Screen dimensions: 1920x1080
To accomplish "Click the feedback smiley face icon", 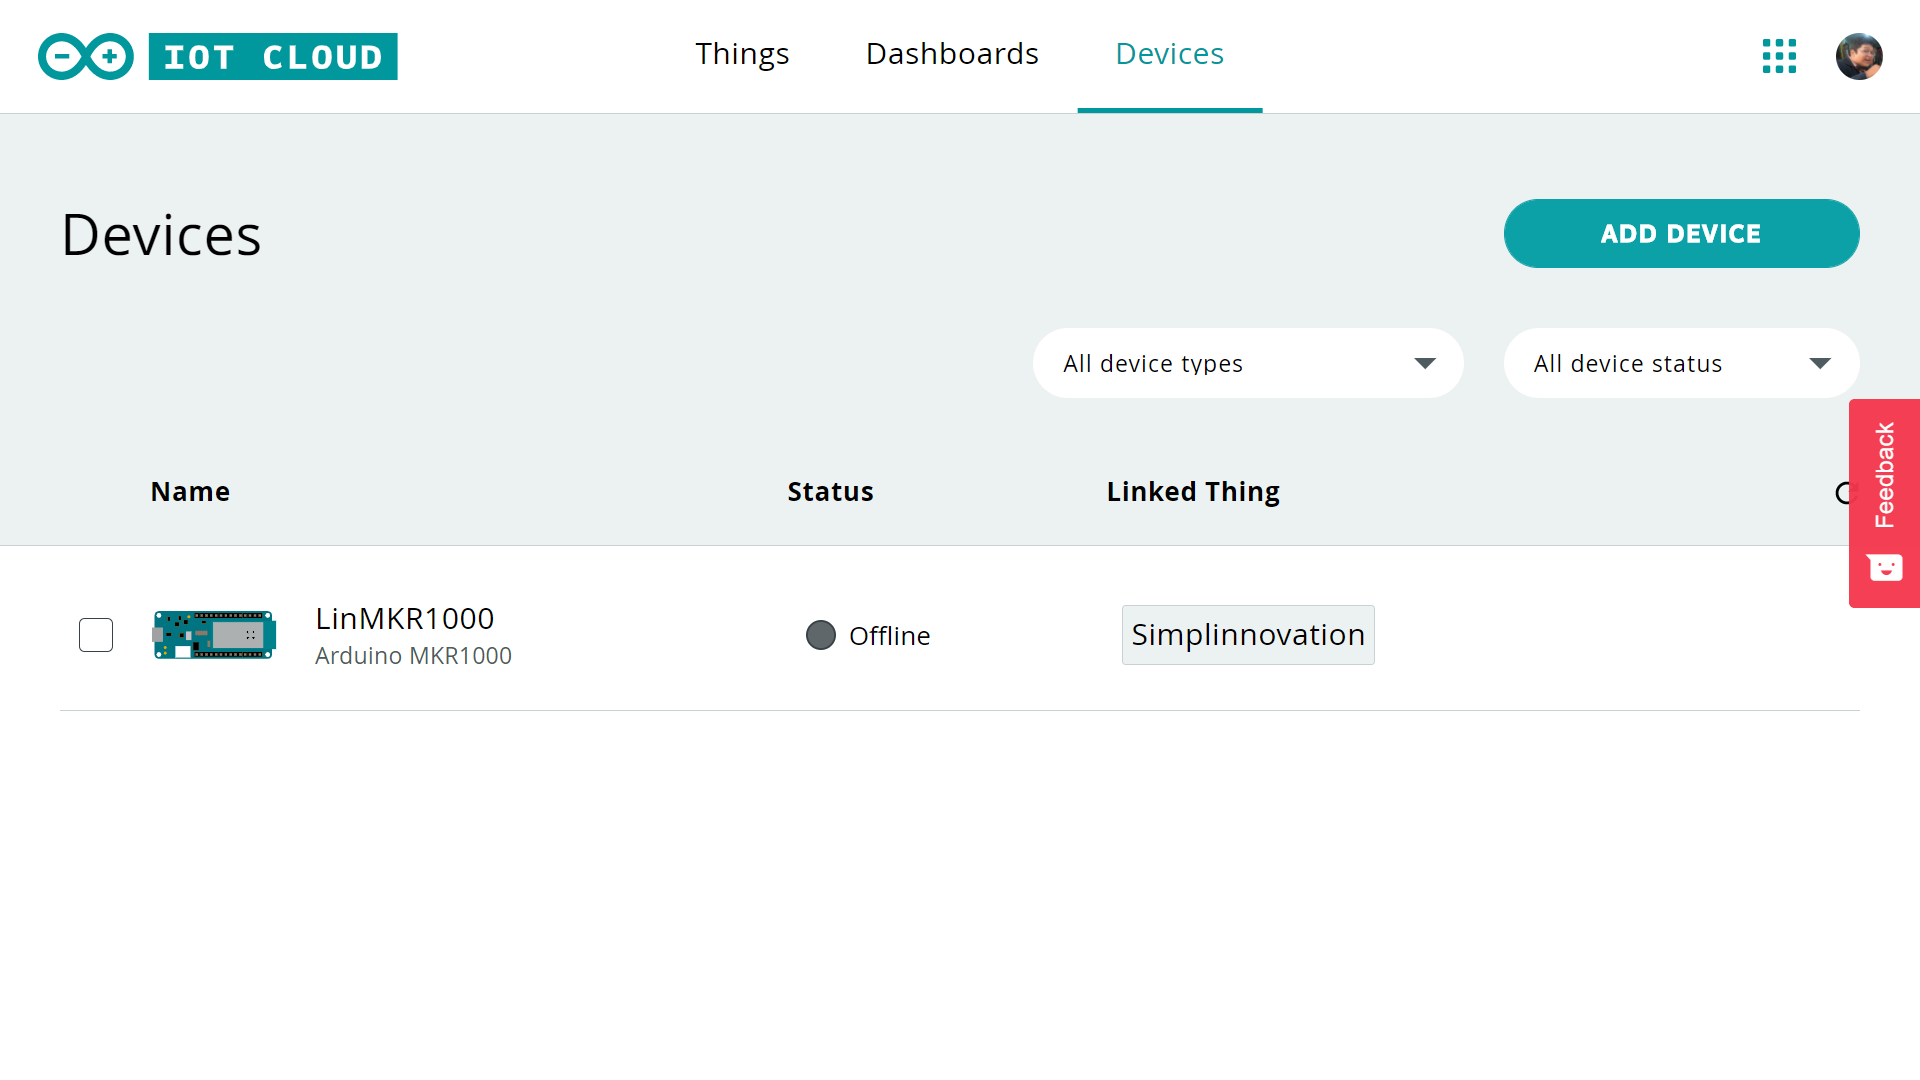I will click(x=1885, y=568).
